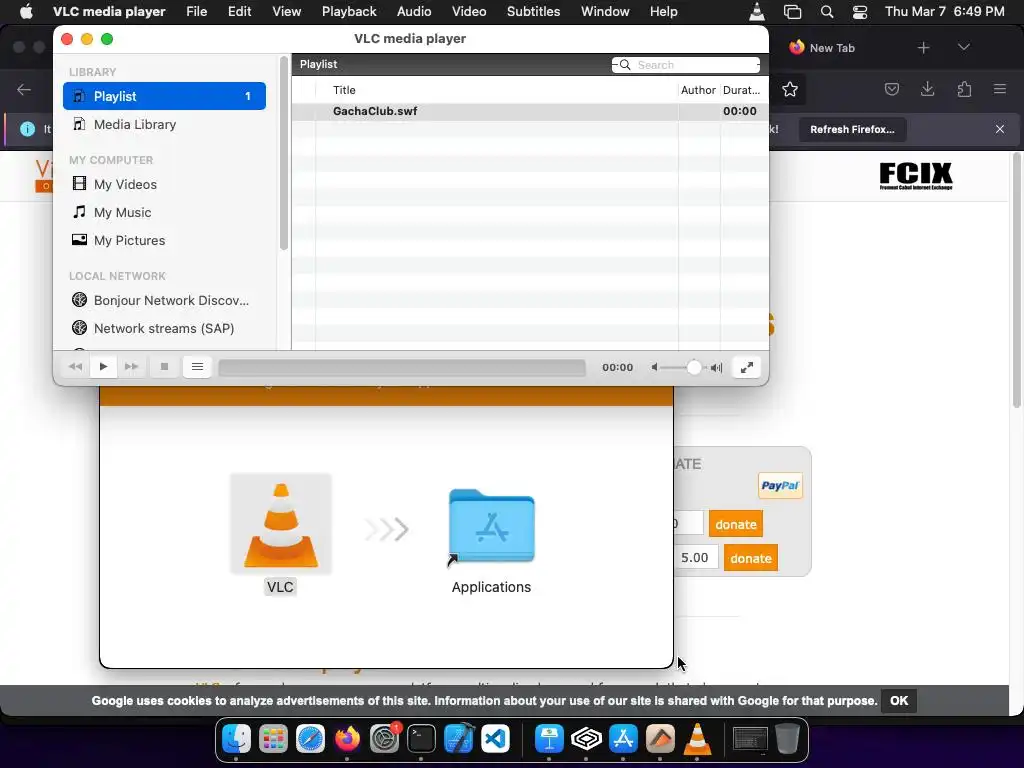The image size is (1024, 768).
Task: Sort playlist by Author column header
Action: pyautogui.click(x=698, y=90)
